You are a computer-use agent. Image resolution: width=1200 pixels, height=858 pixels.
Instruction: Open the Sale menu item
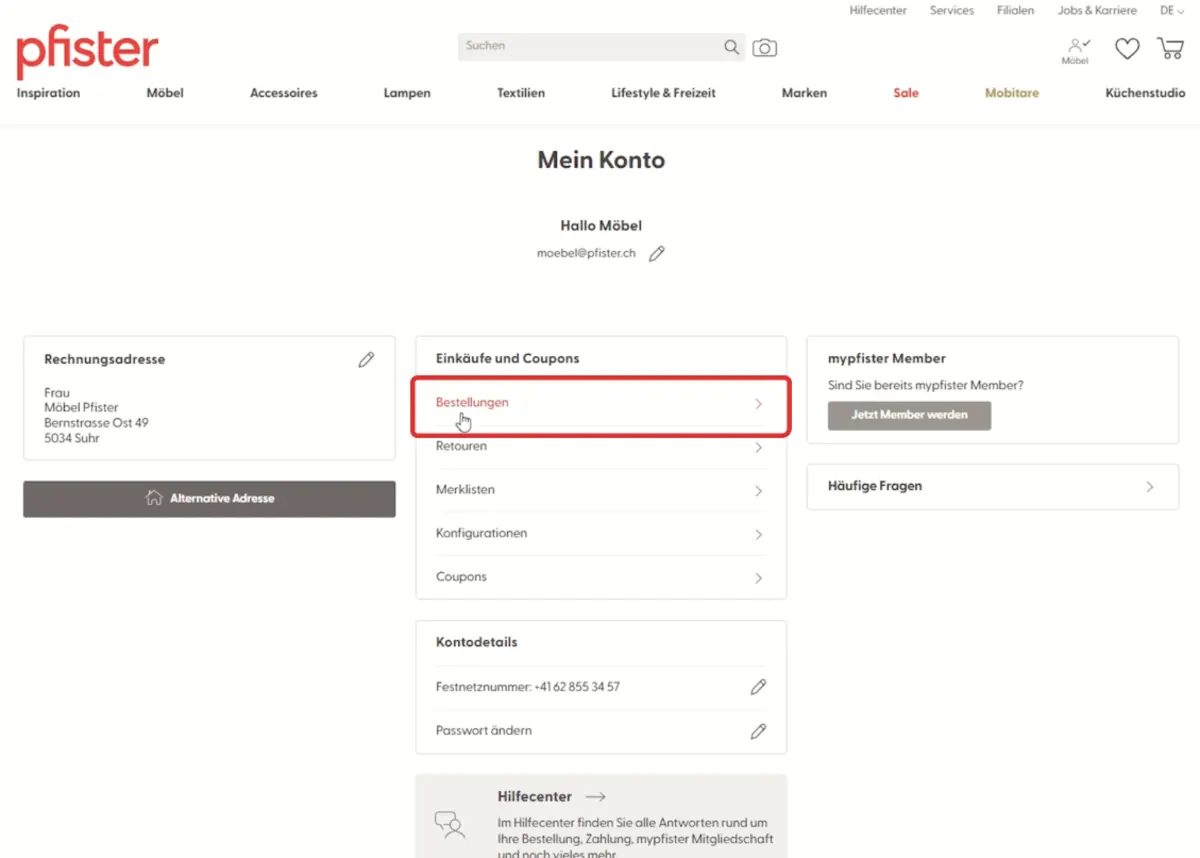905,93
